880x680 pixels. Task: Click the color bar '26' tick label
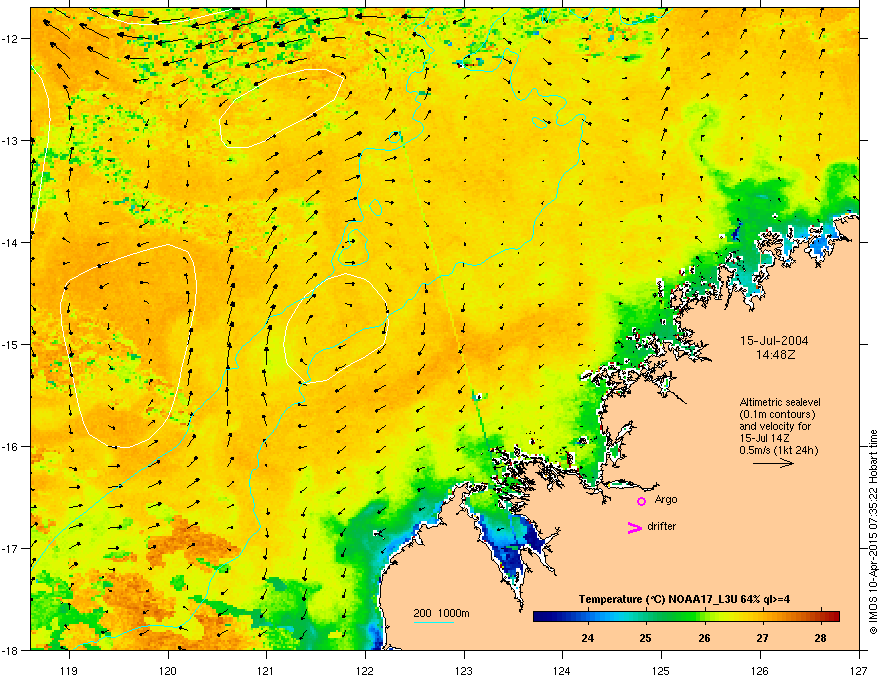pyautogui.click(x=704, y=638)
